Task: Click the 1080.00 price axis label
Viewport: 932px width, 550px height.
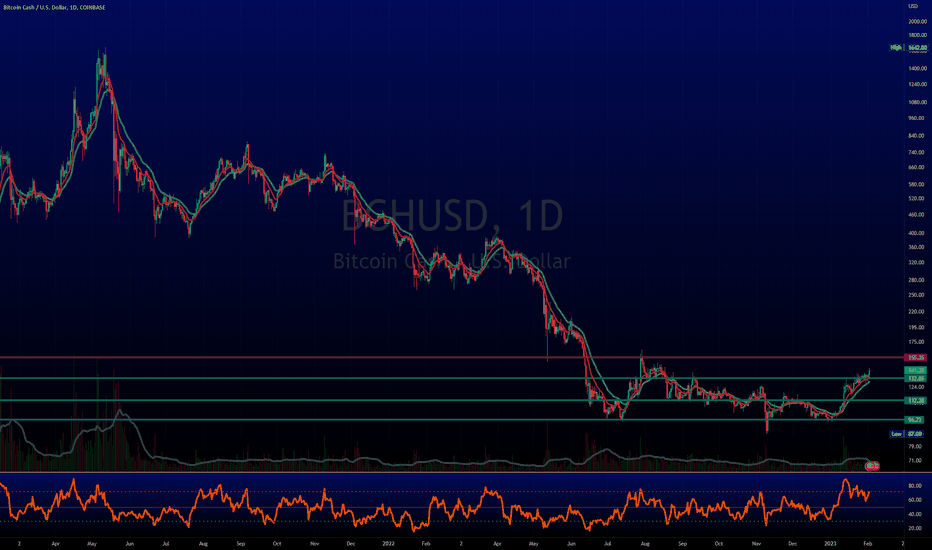Action: click(917, 102)
